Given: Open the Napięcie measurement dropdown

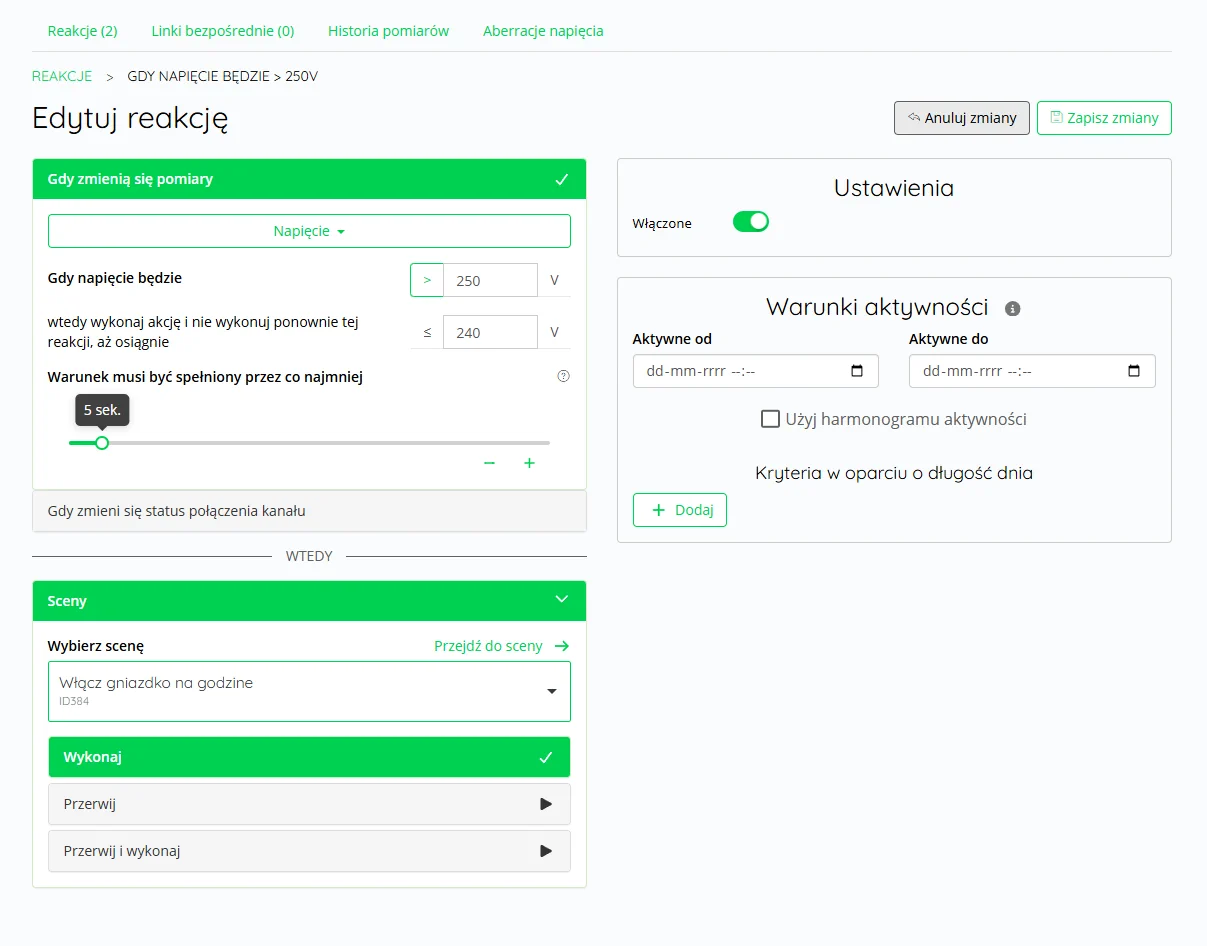Looking at the screenshot, I should (309, 230).
